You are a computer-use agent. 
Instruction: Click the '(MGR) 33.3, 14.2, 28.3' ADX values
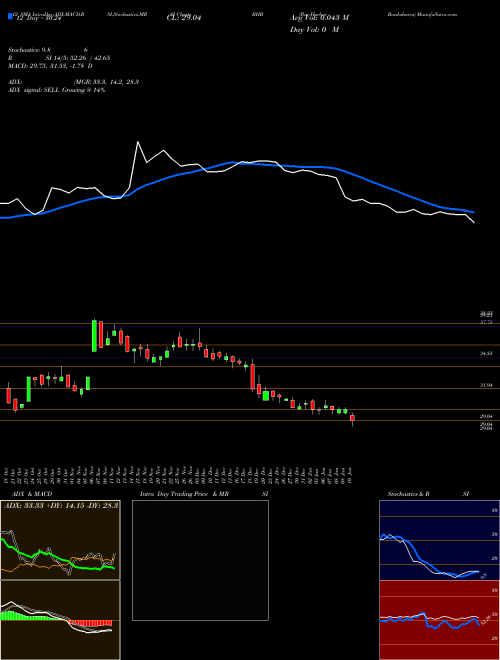coord(106,82)
